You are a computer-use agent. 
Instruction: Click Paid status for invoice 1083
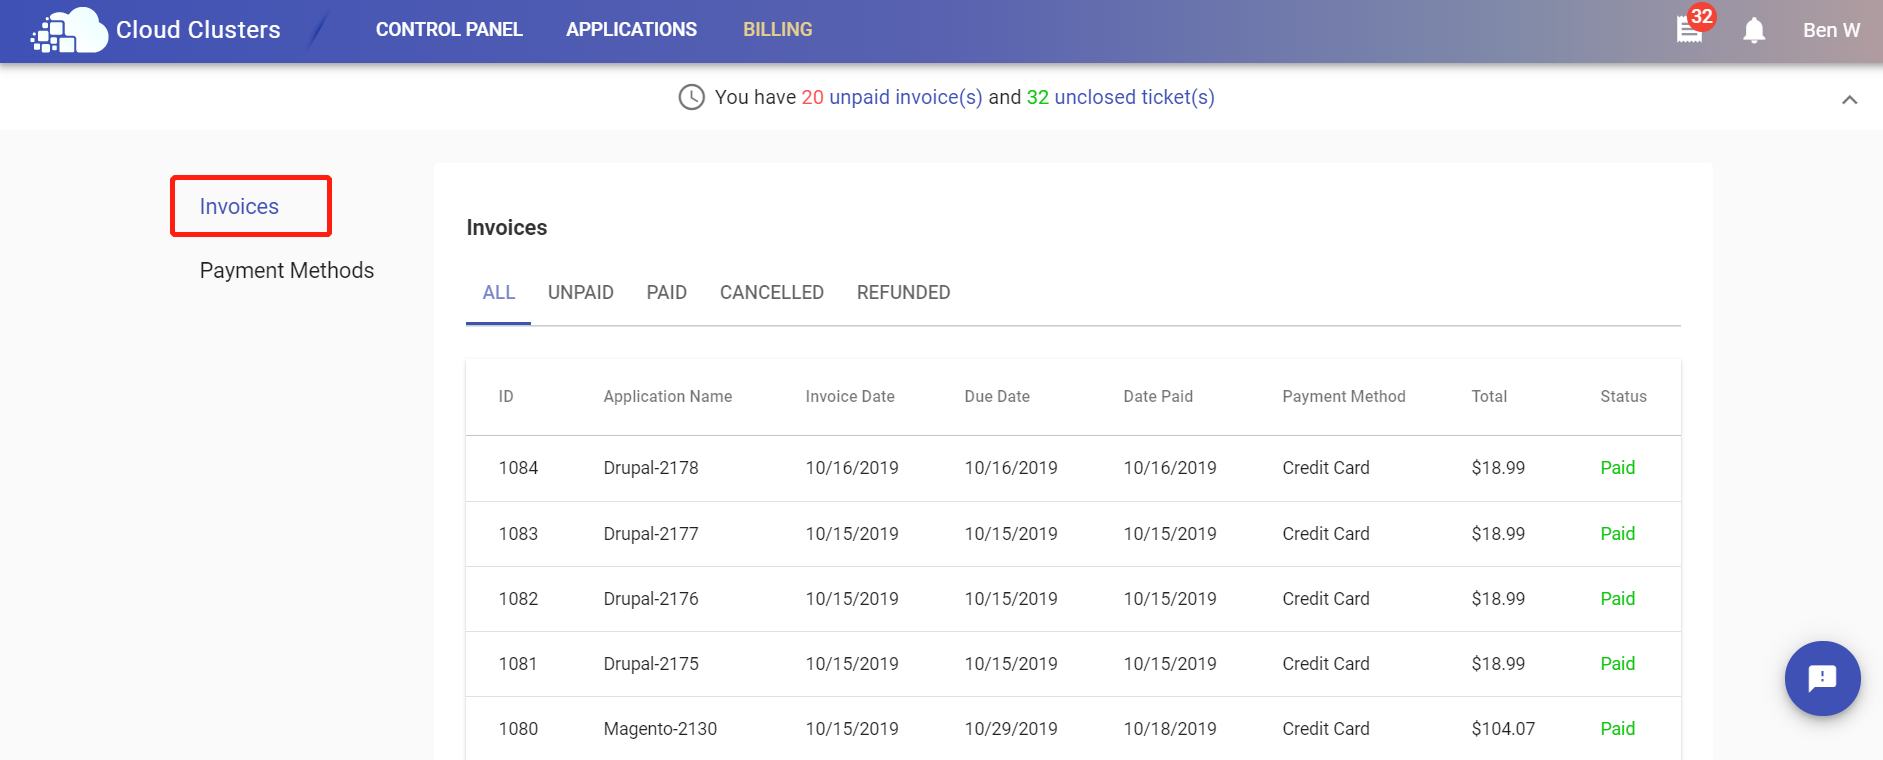click(1617, 534)
